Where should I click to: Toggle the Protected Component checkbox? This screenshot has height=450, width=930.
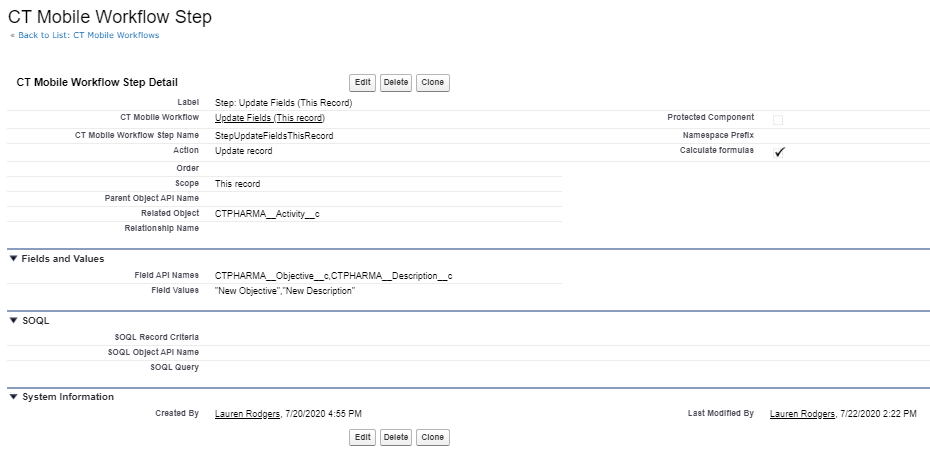pos(778,119)
